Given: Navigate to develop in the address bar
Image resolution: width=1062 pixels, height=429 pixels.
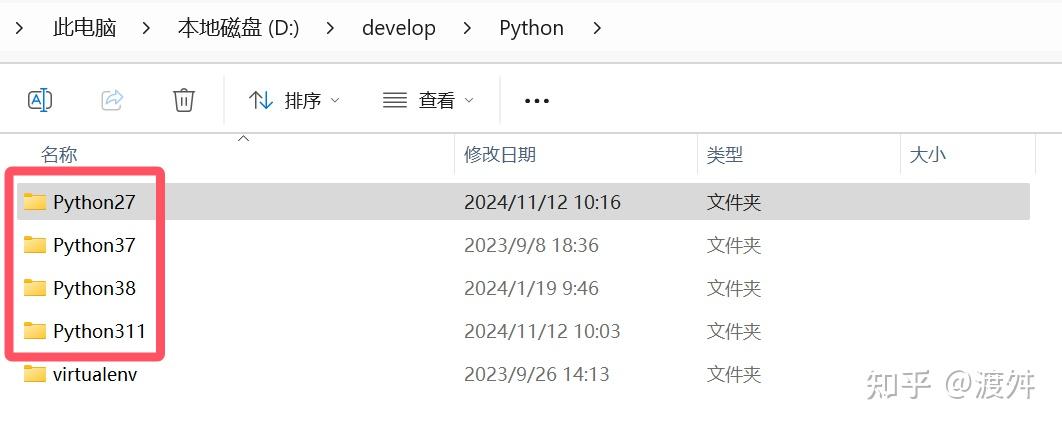Looking at the screenshot, I should coord(398,28).
